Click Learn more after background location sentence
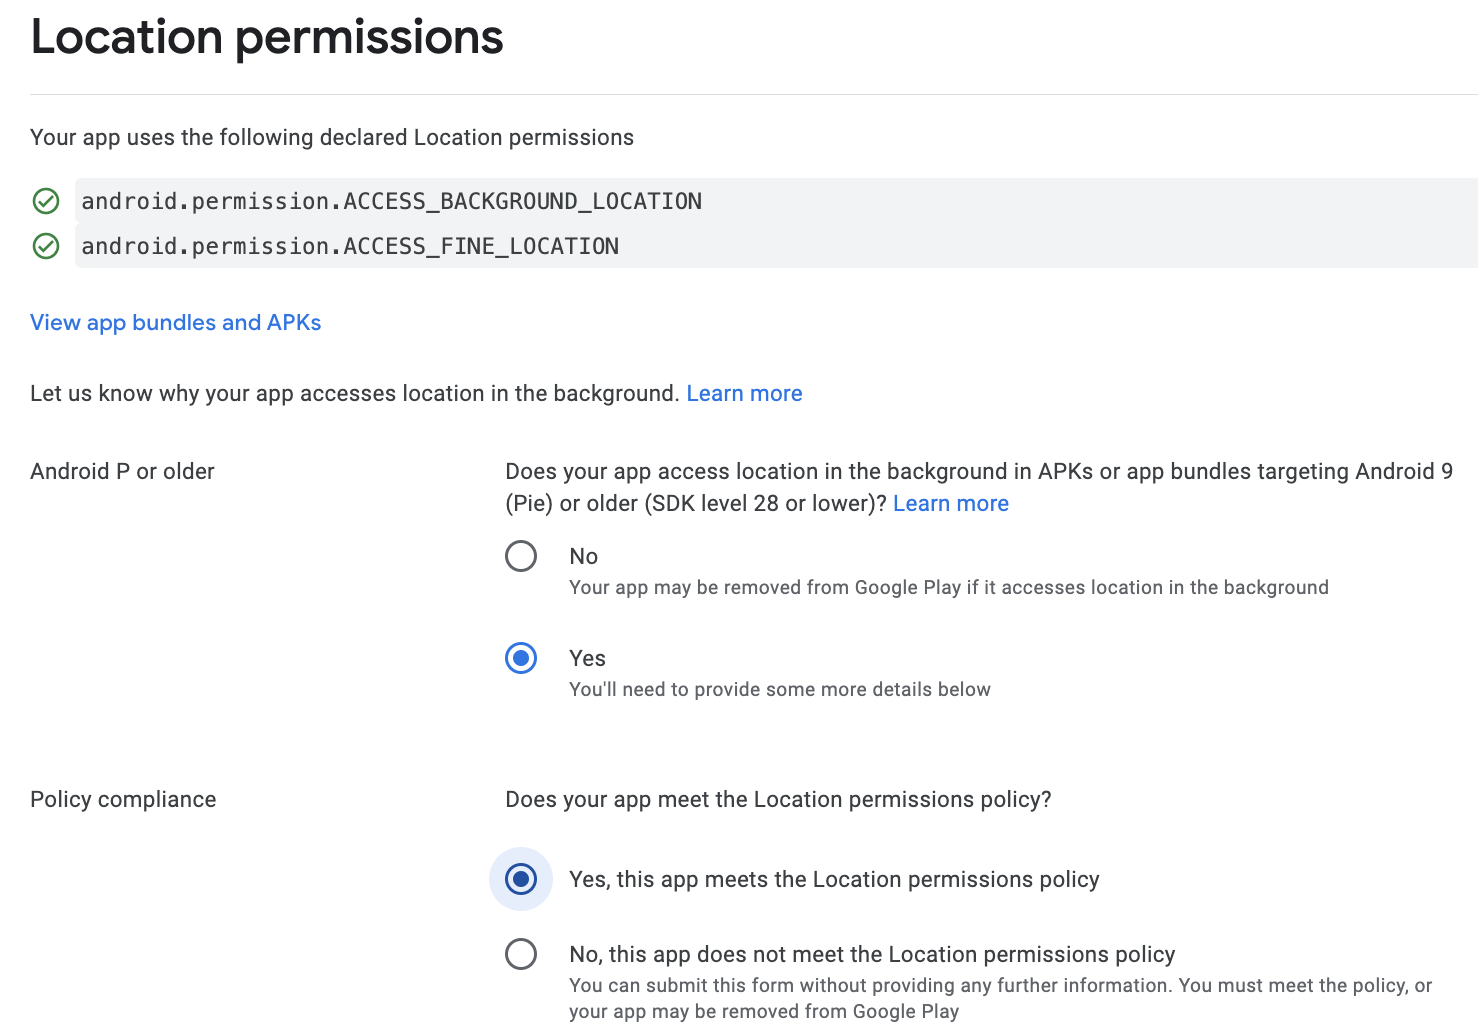 tap(744, 394)
